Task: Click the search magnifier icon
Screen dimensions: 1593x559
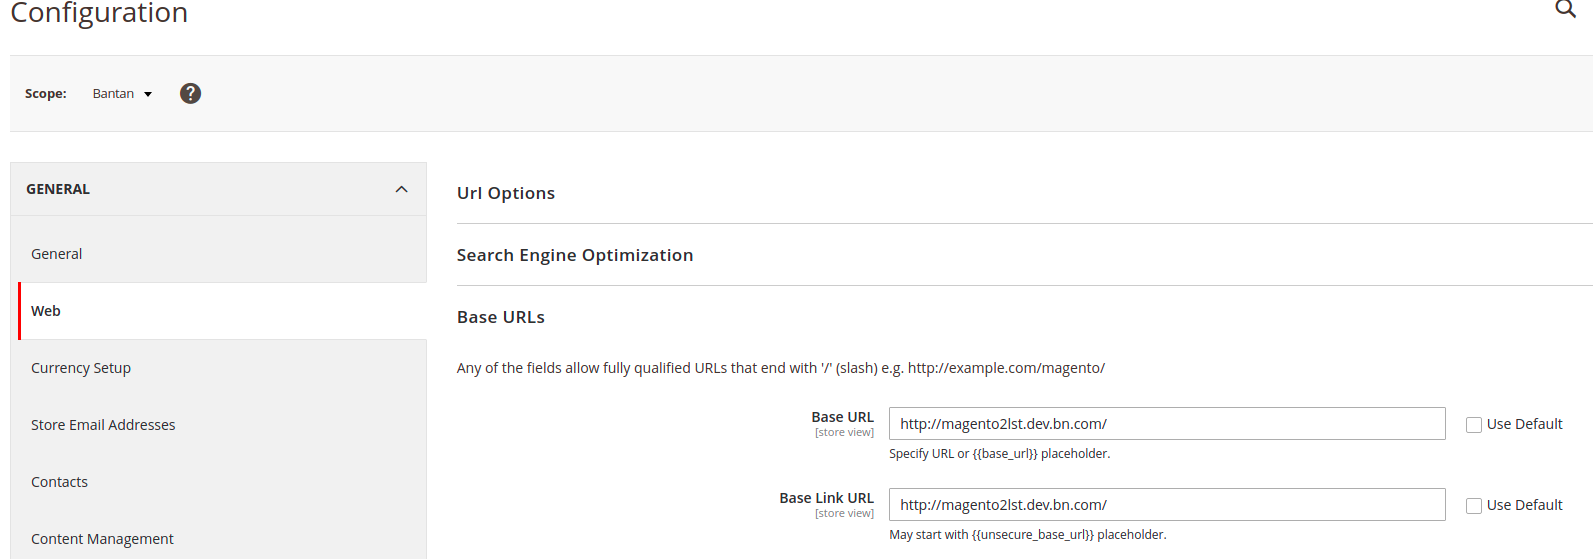Action: coord(1565,9)
